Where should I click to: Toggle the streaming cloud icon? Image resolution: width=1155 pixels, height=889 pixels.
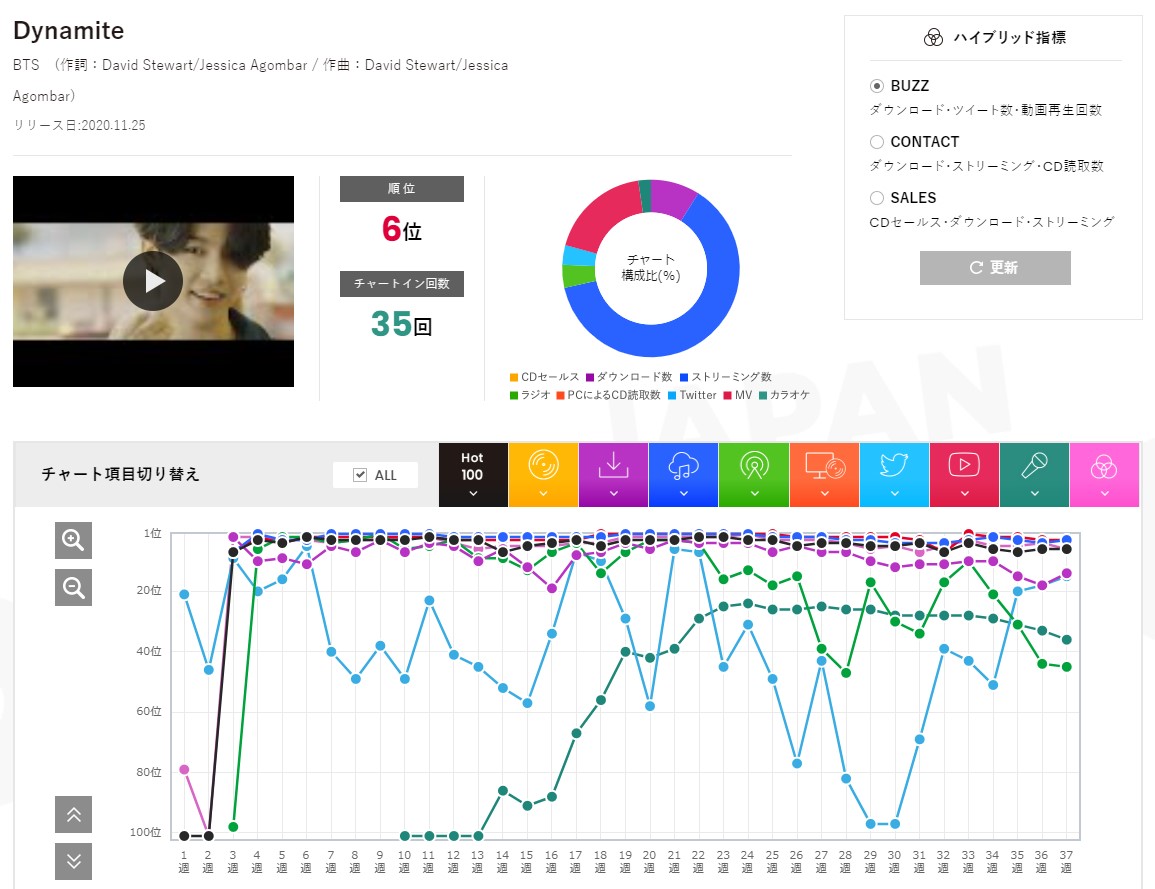tap(684, 474)
